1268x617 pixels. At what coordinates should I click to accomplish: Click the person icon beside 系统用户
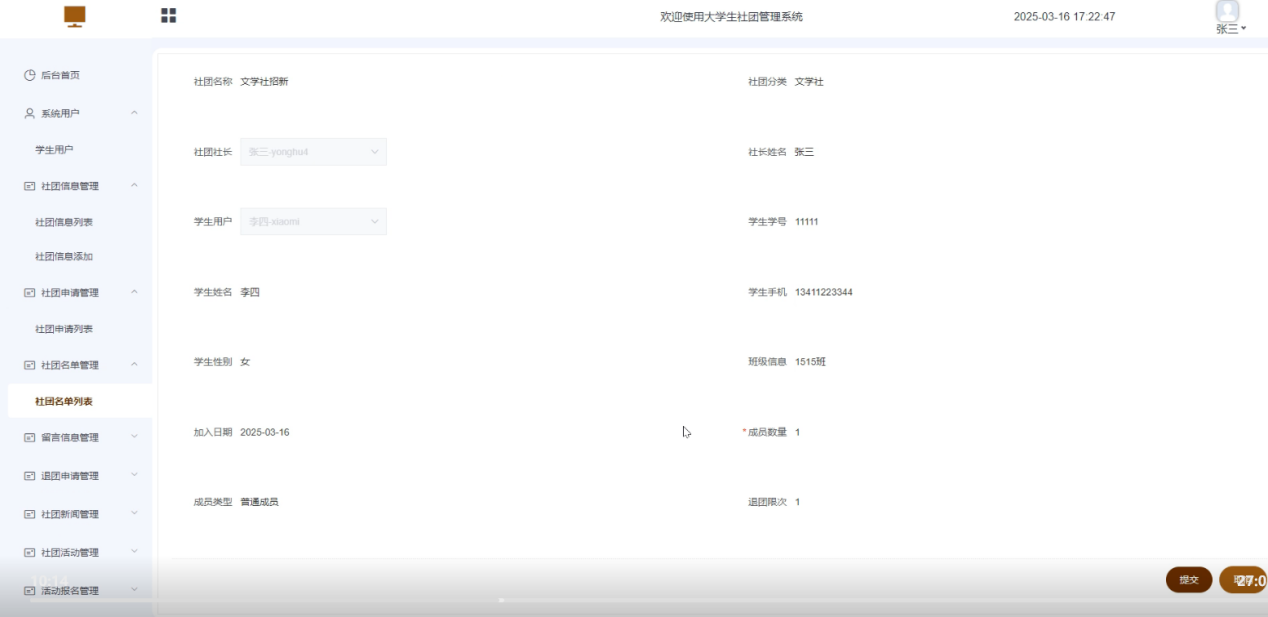point(30,113)
